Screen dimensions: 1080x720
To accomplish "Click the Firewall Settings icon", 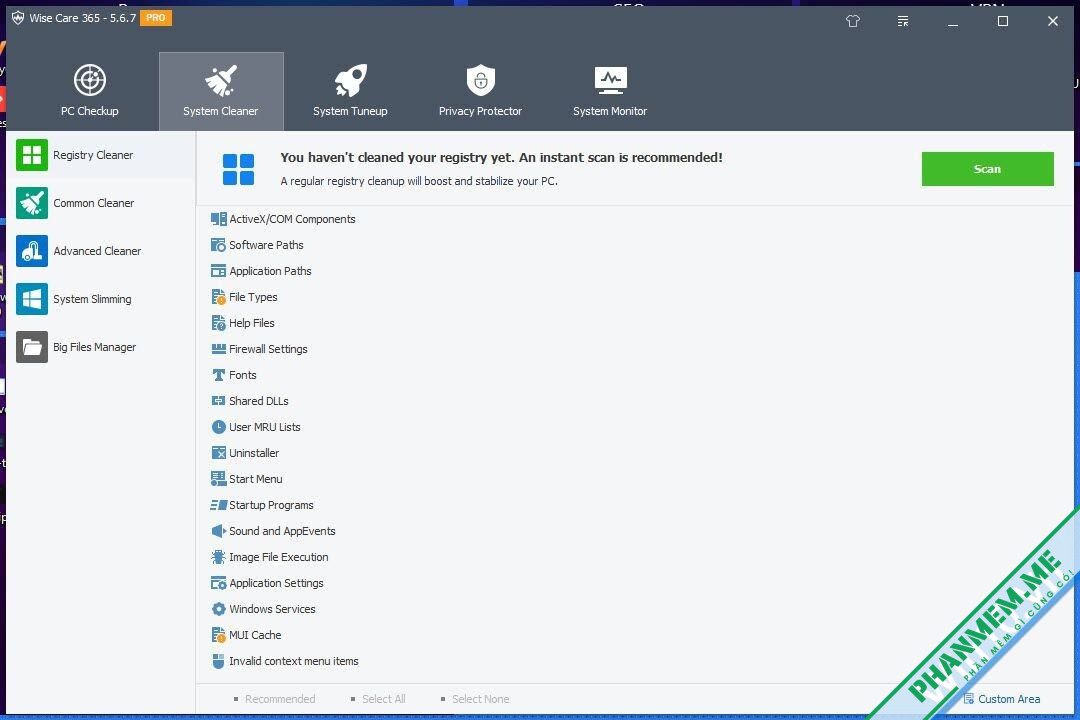I will pyautogui.click(x=218, y=349).
